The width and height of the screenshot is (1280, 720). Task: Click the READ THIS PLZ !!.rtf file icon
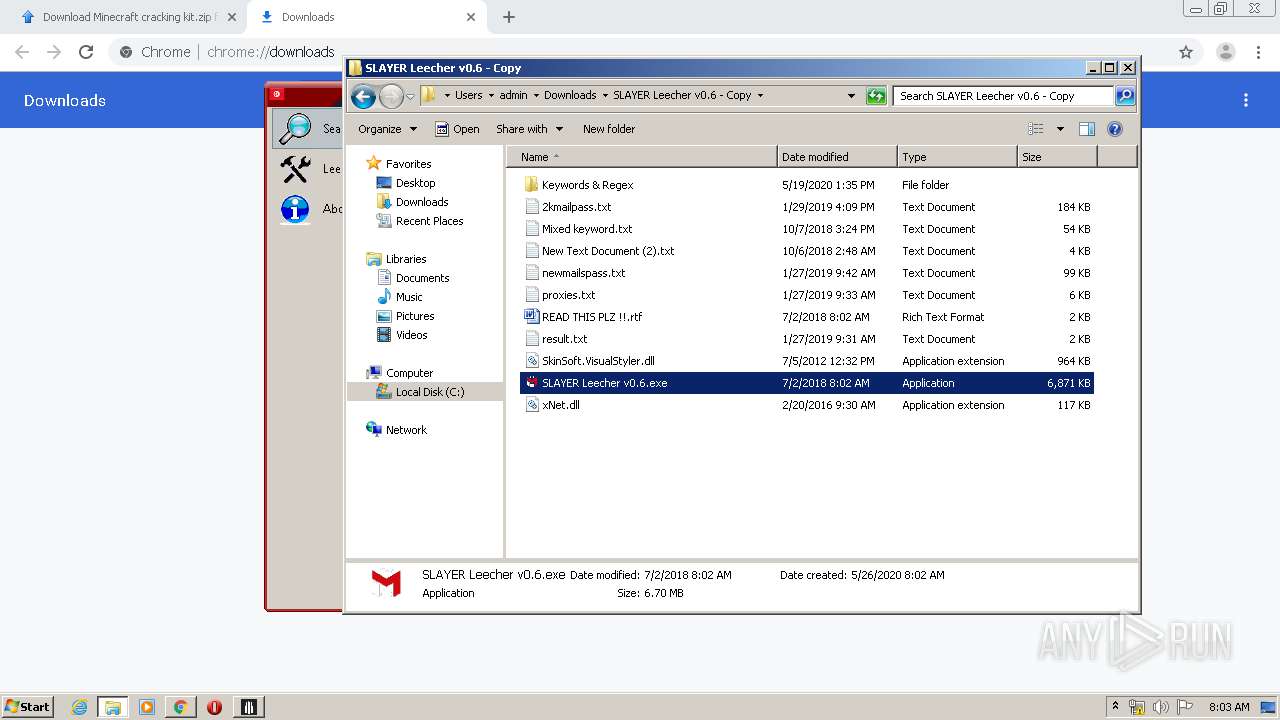point(532,317)
